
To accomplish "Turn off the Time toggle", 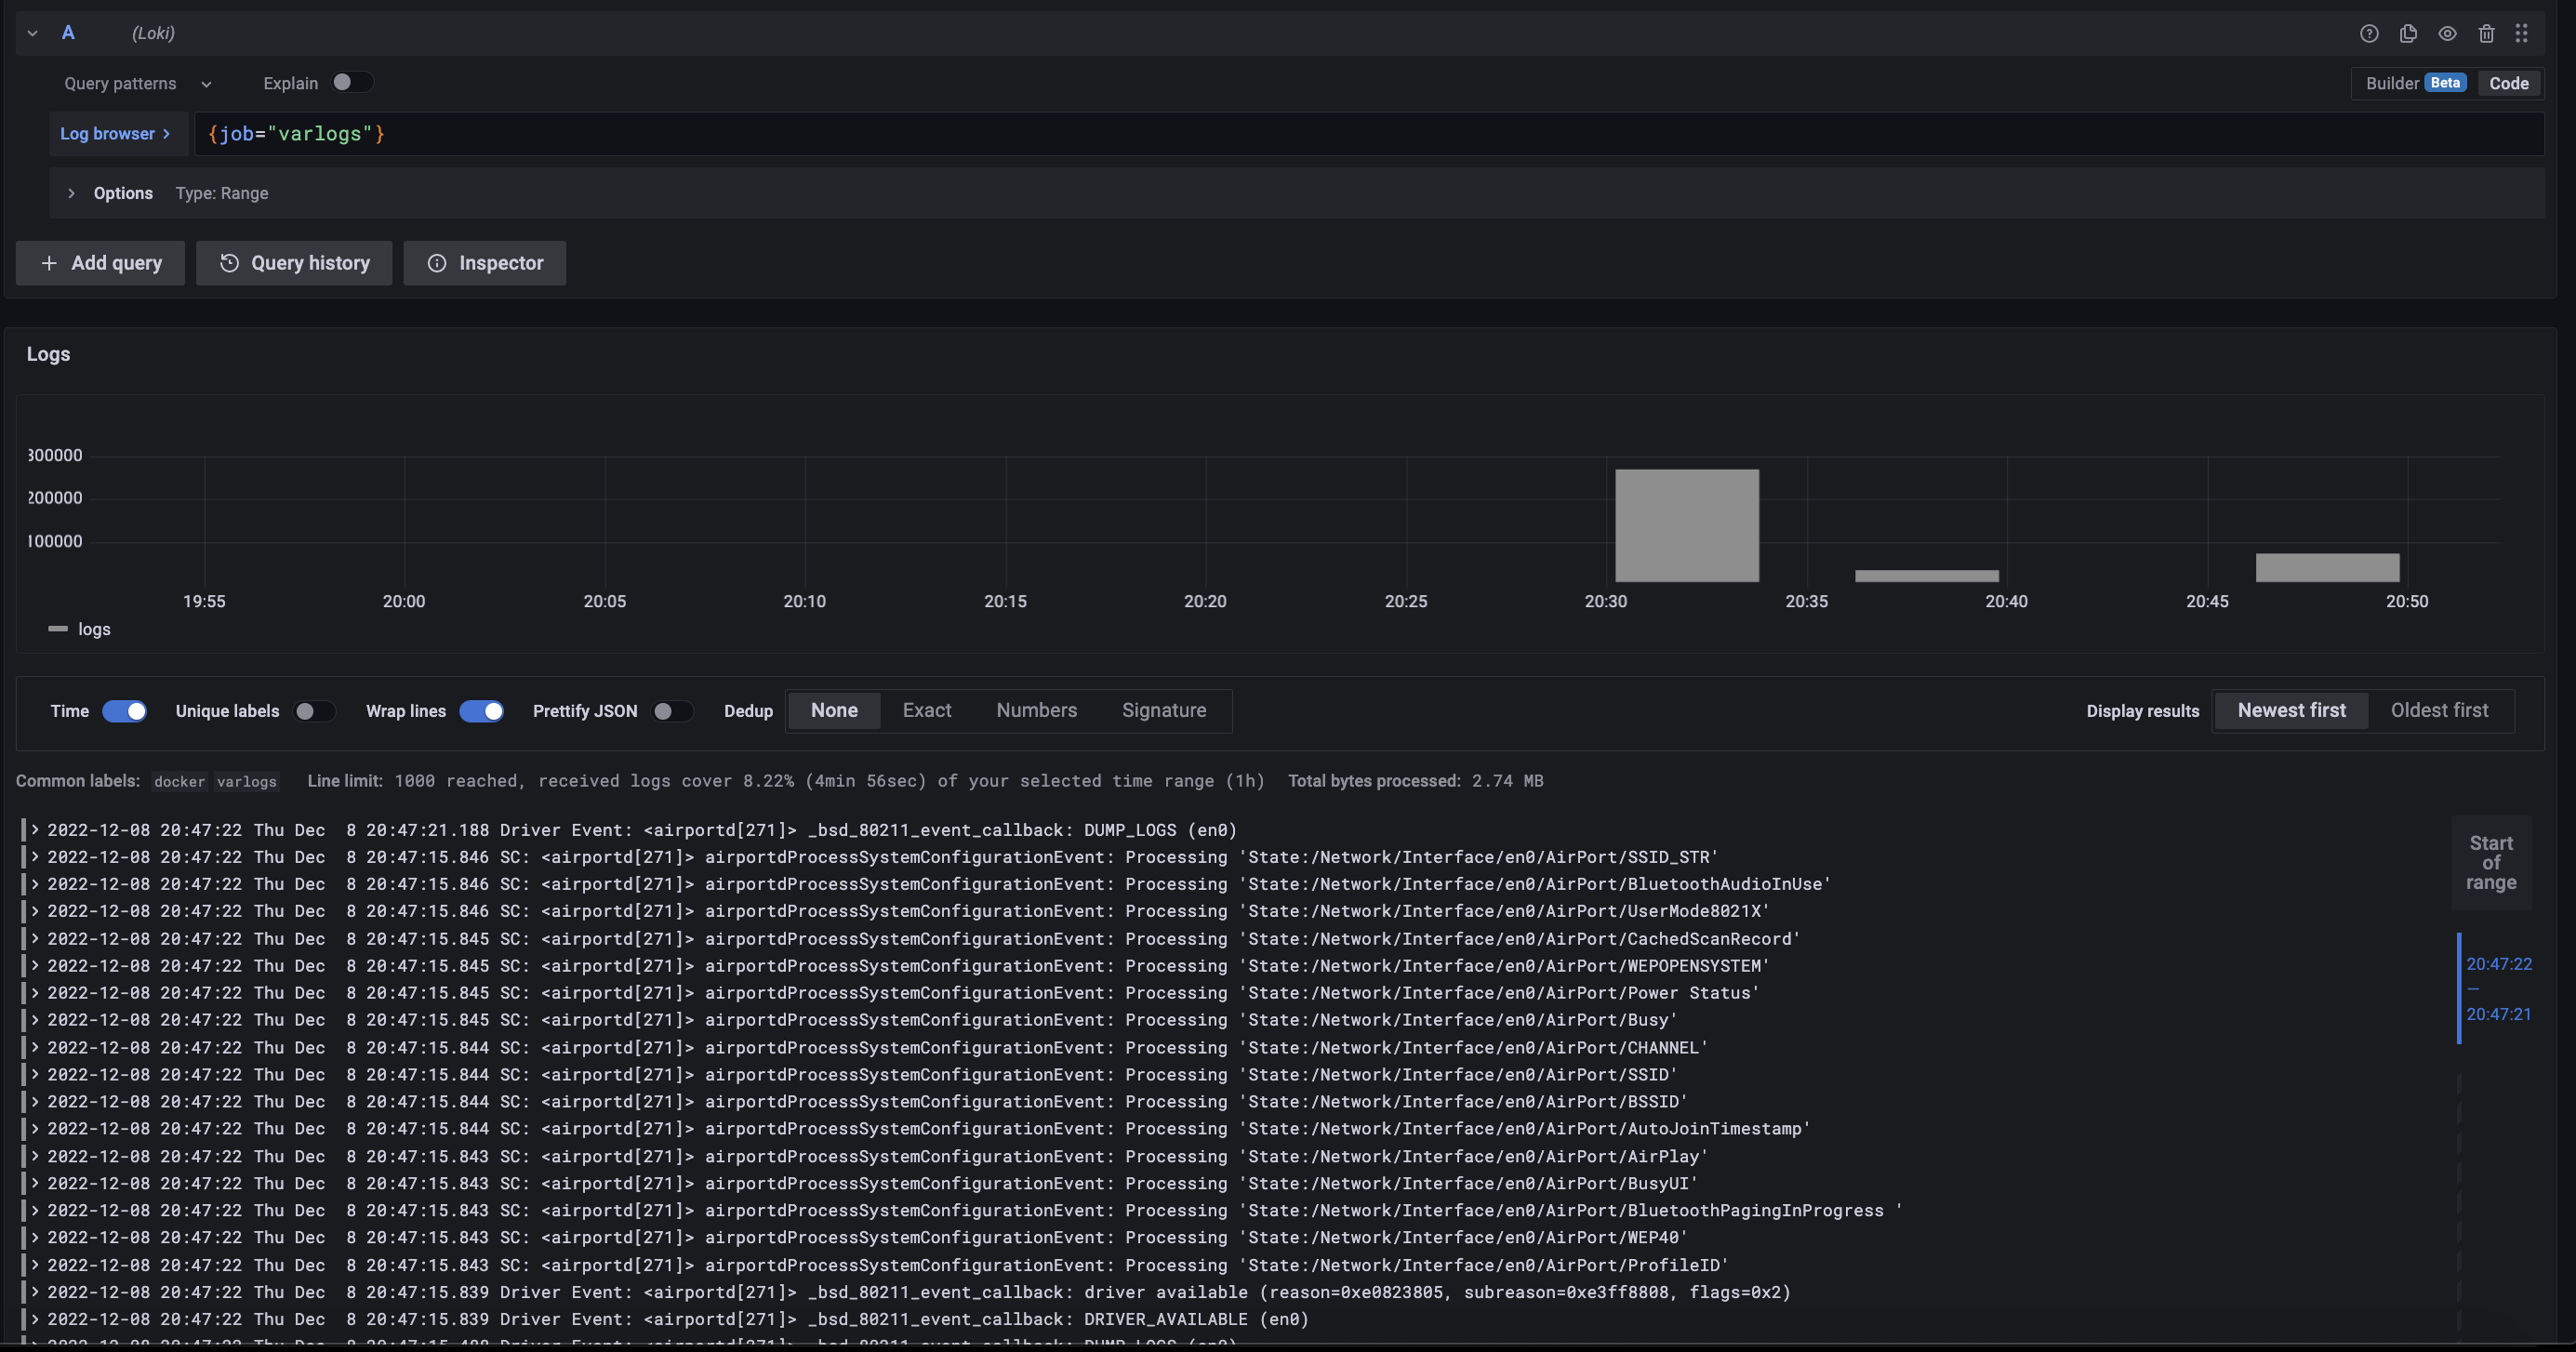I will pyautogui.click(x=125, y=711).
